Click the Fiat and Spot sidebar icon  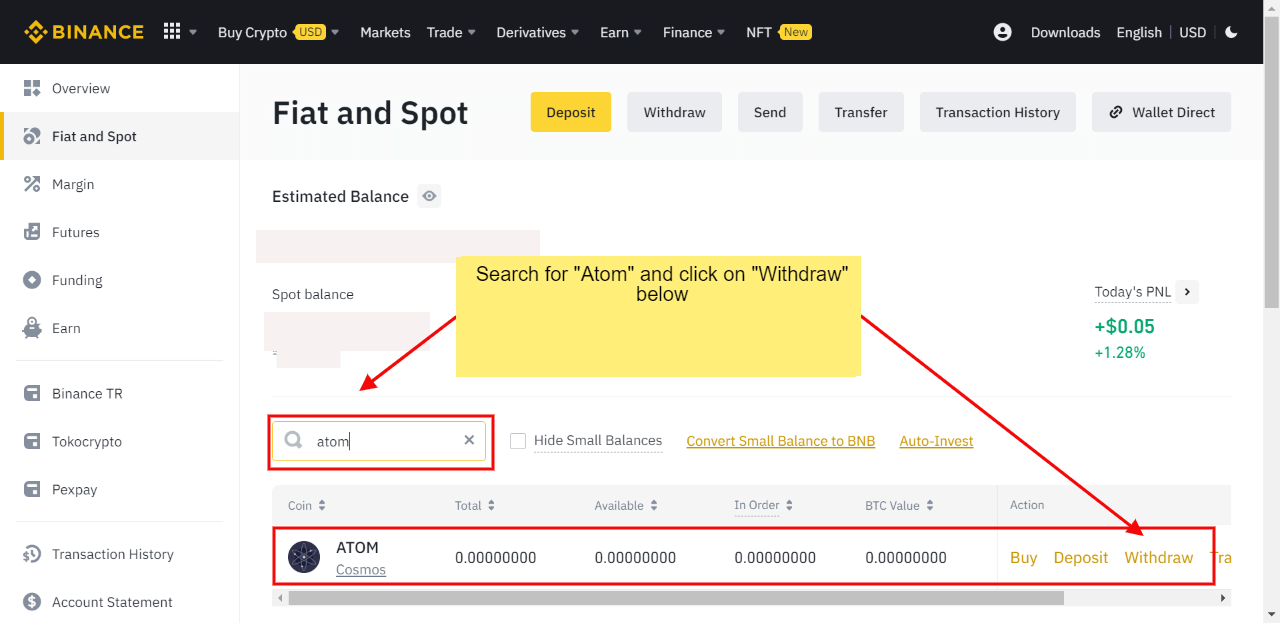pyautogui.click(x=32, y=136)
